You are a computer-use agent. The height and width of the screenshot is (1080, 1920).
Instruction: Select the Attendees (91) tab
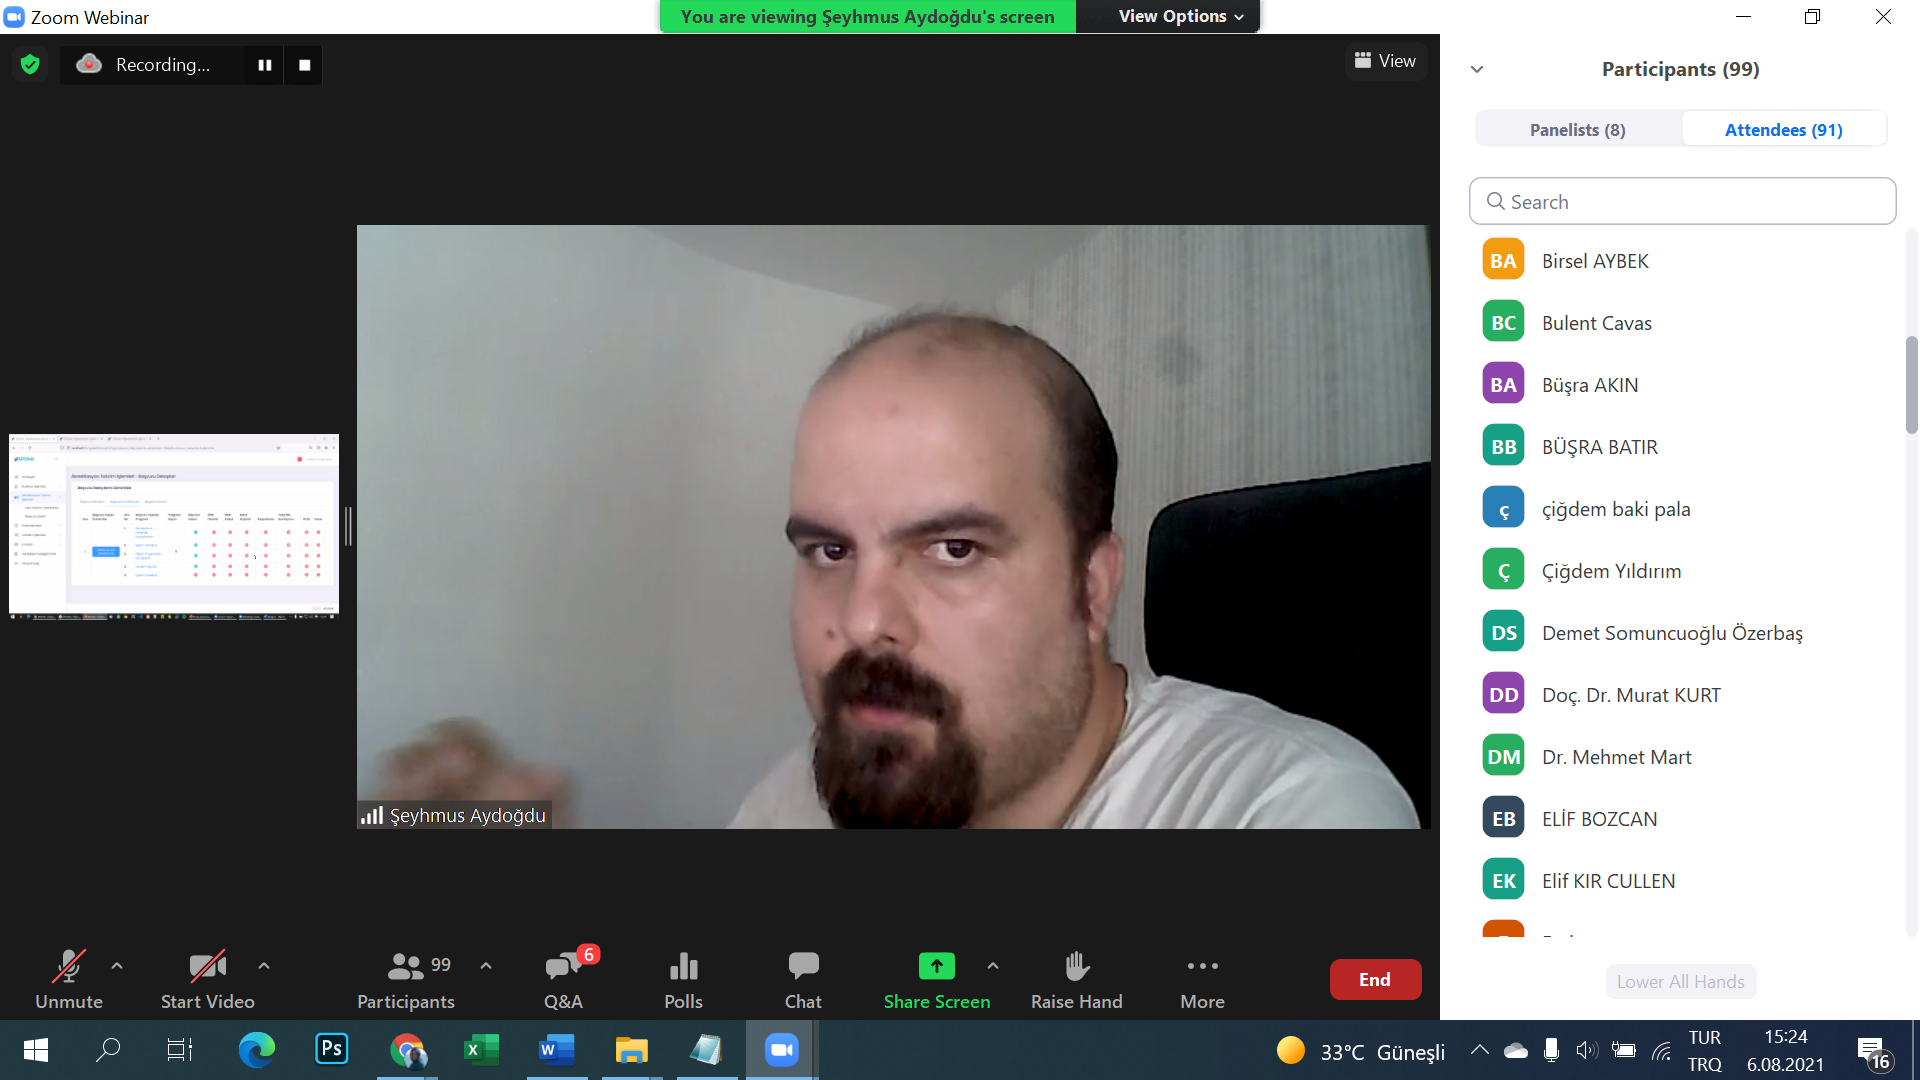tap(1783, 130)
